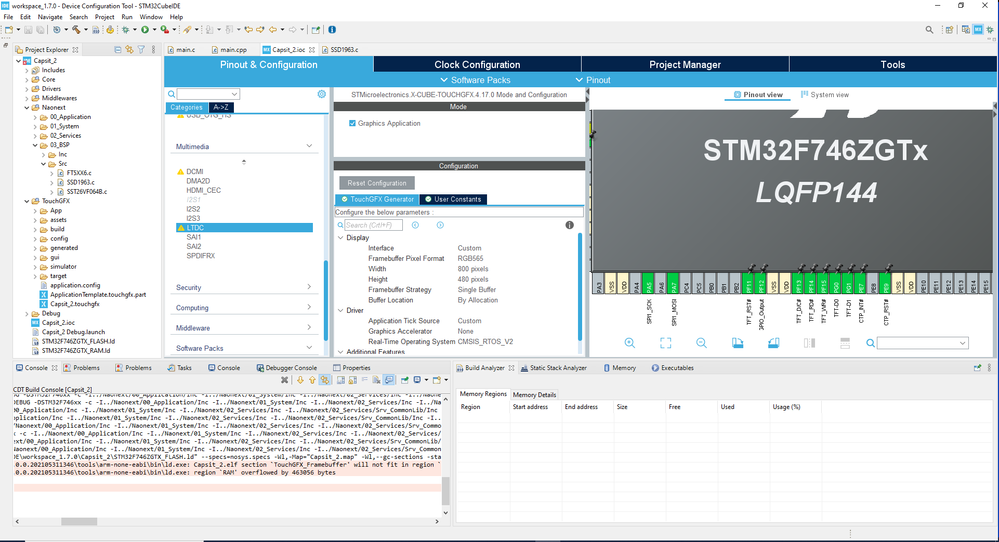This screenshot has height=542, width=999.
Task: Open the Navigate menu
Action: pos(50,17)
